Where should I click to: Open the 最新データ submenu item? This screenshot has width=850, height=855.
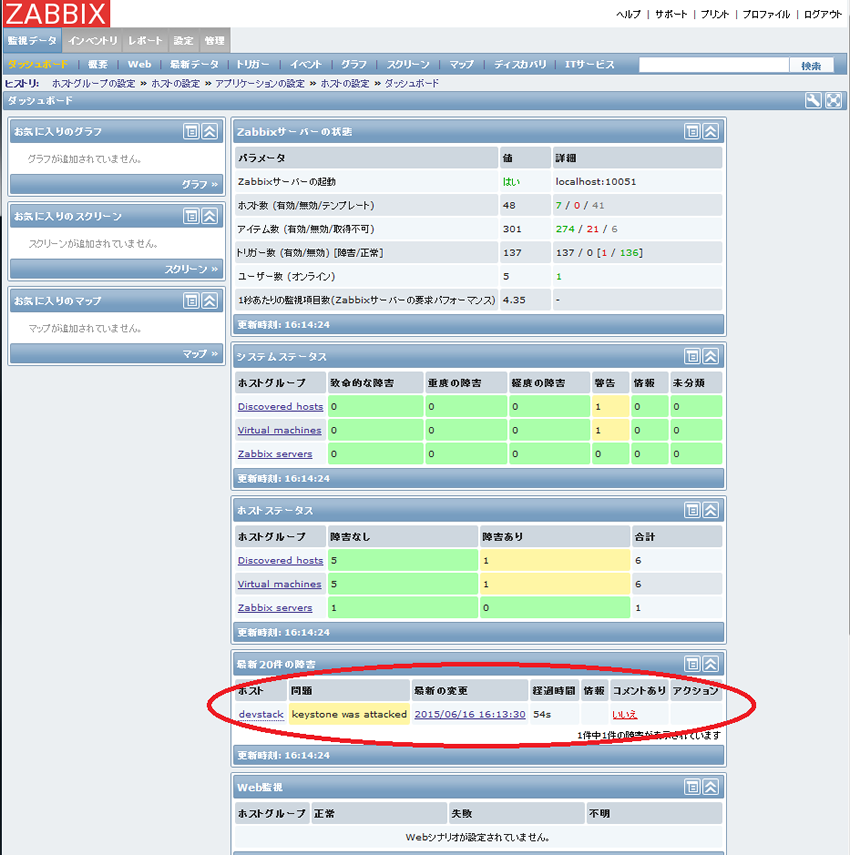194,64
